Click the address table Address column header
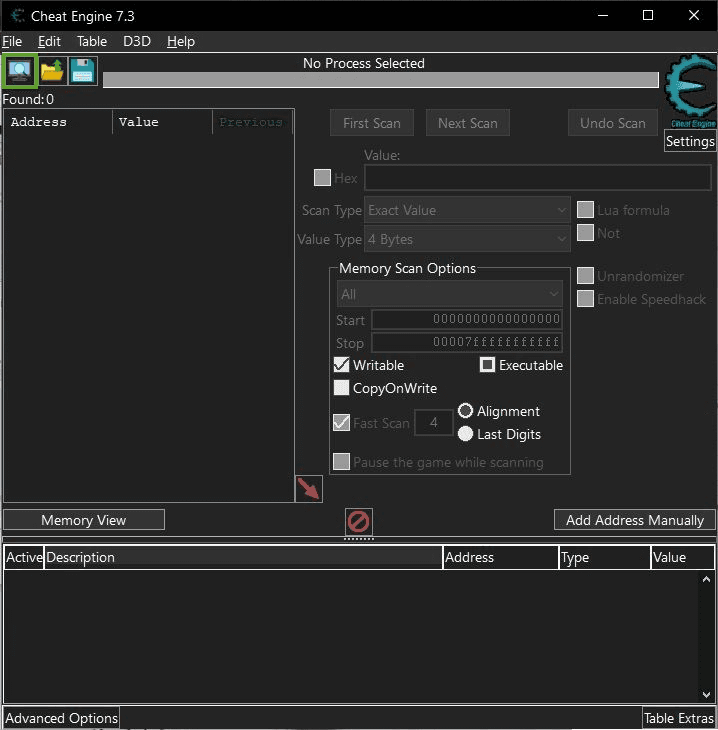This screenshot has width=718, height=730. point(501,557)
